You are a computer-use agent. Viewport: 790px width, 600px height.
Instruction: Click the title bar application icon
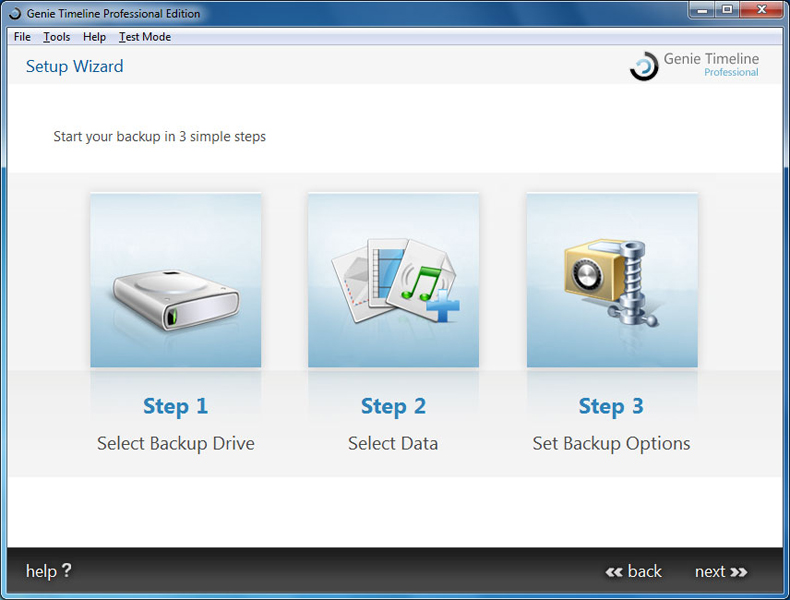(15, 14)
